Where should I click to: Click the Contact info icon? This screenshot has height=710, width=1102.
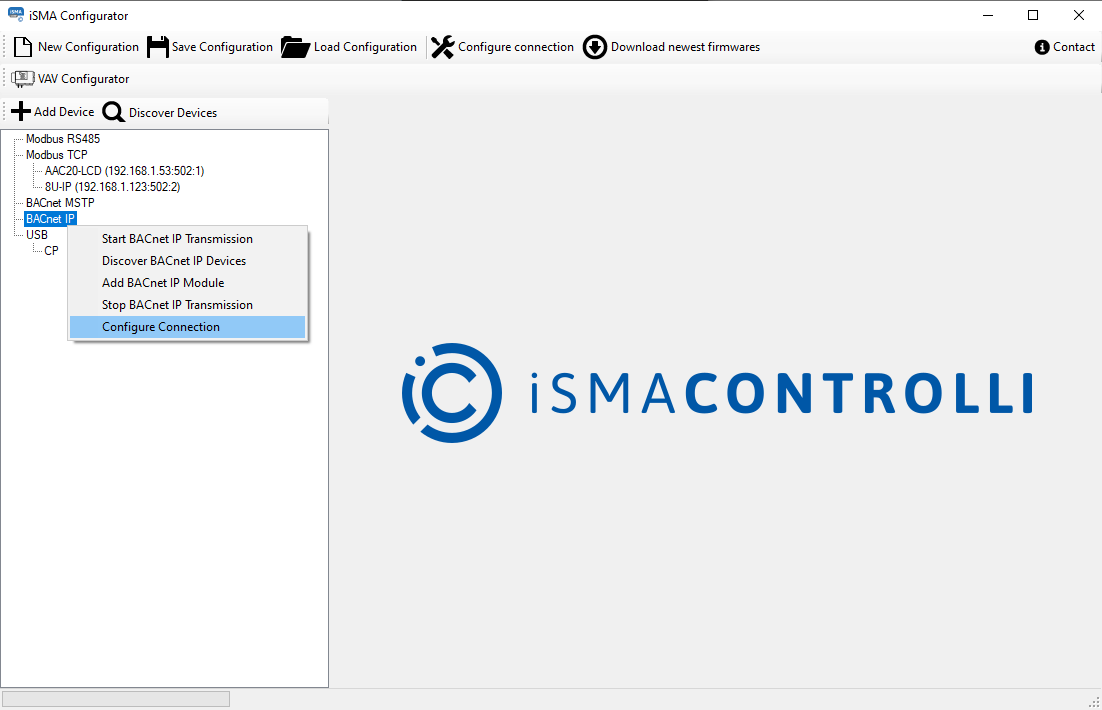coord(1042,47)
